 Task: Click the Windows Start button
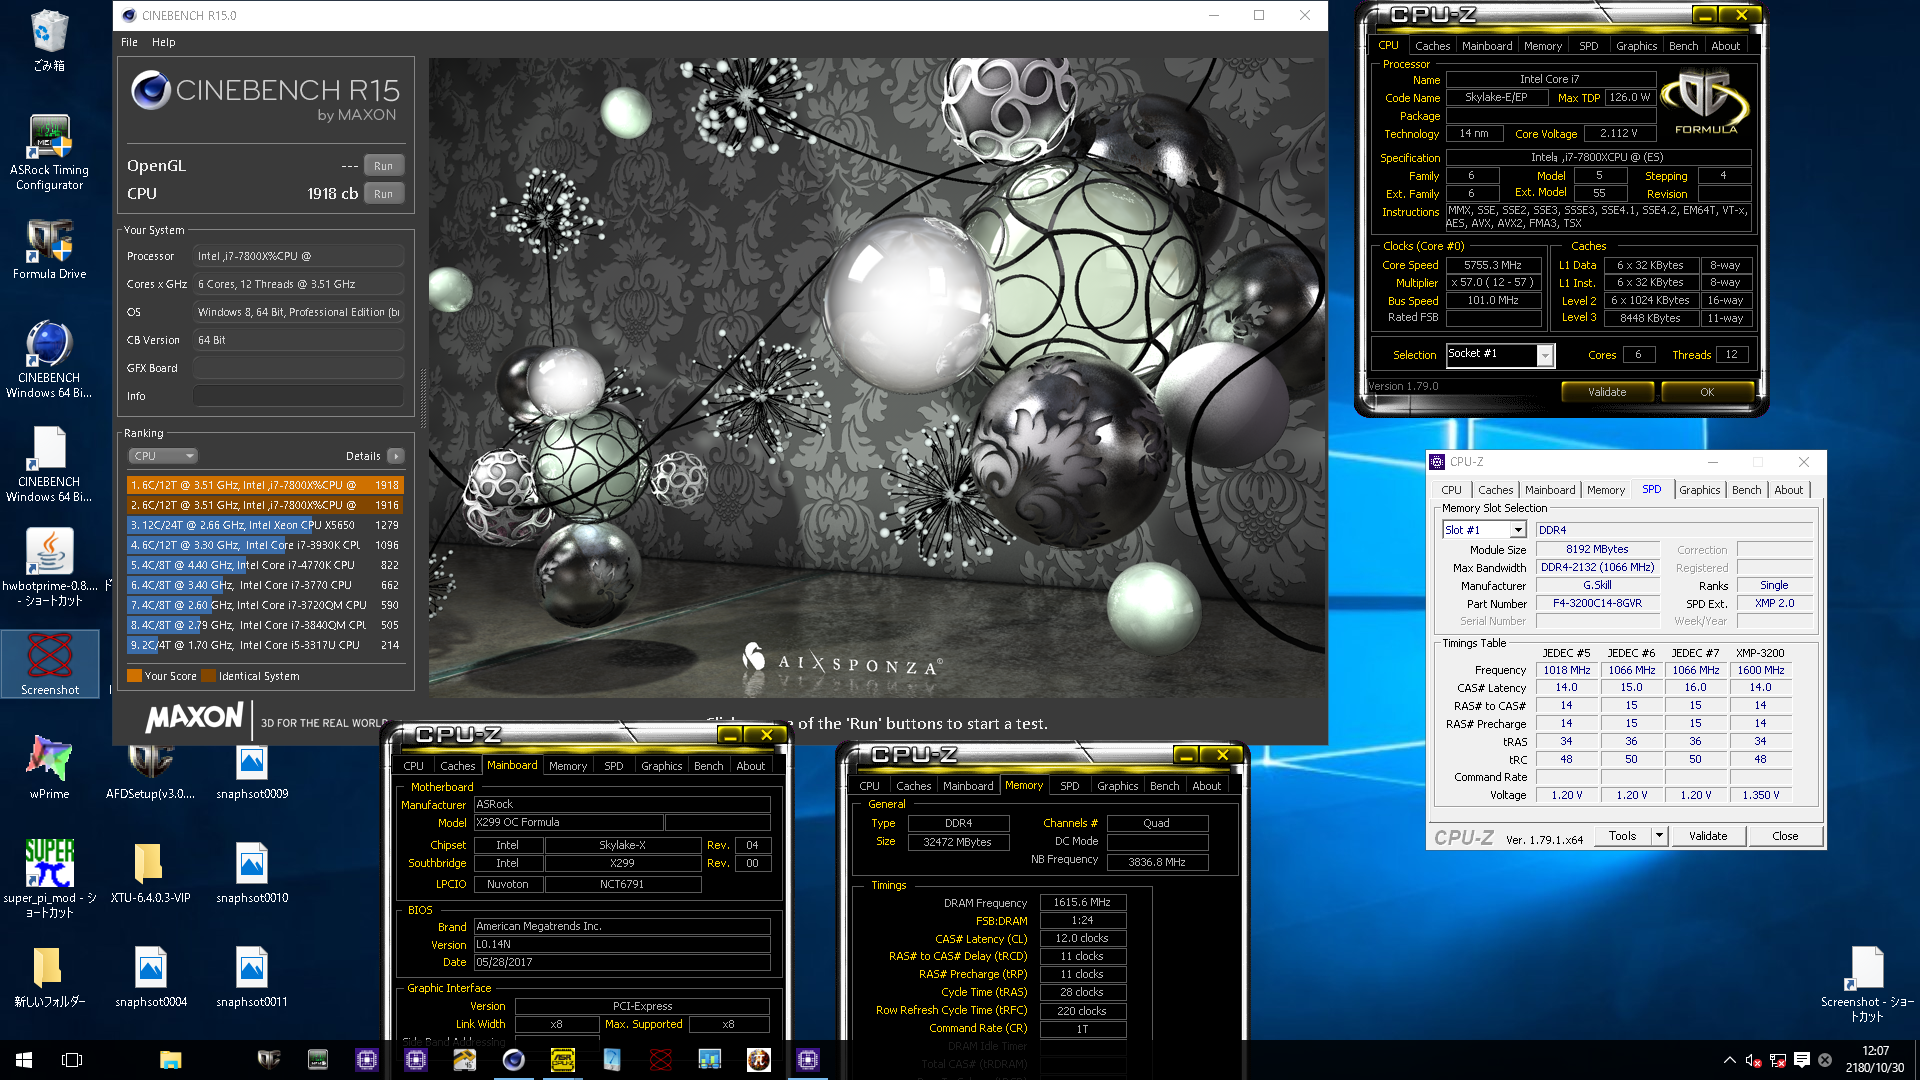24,1060
